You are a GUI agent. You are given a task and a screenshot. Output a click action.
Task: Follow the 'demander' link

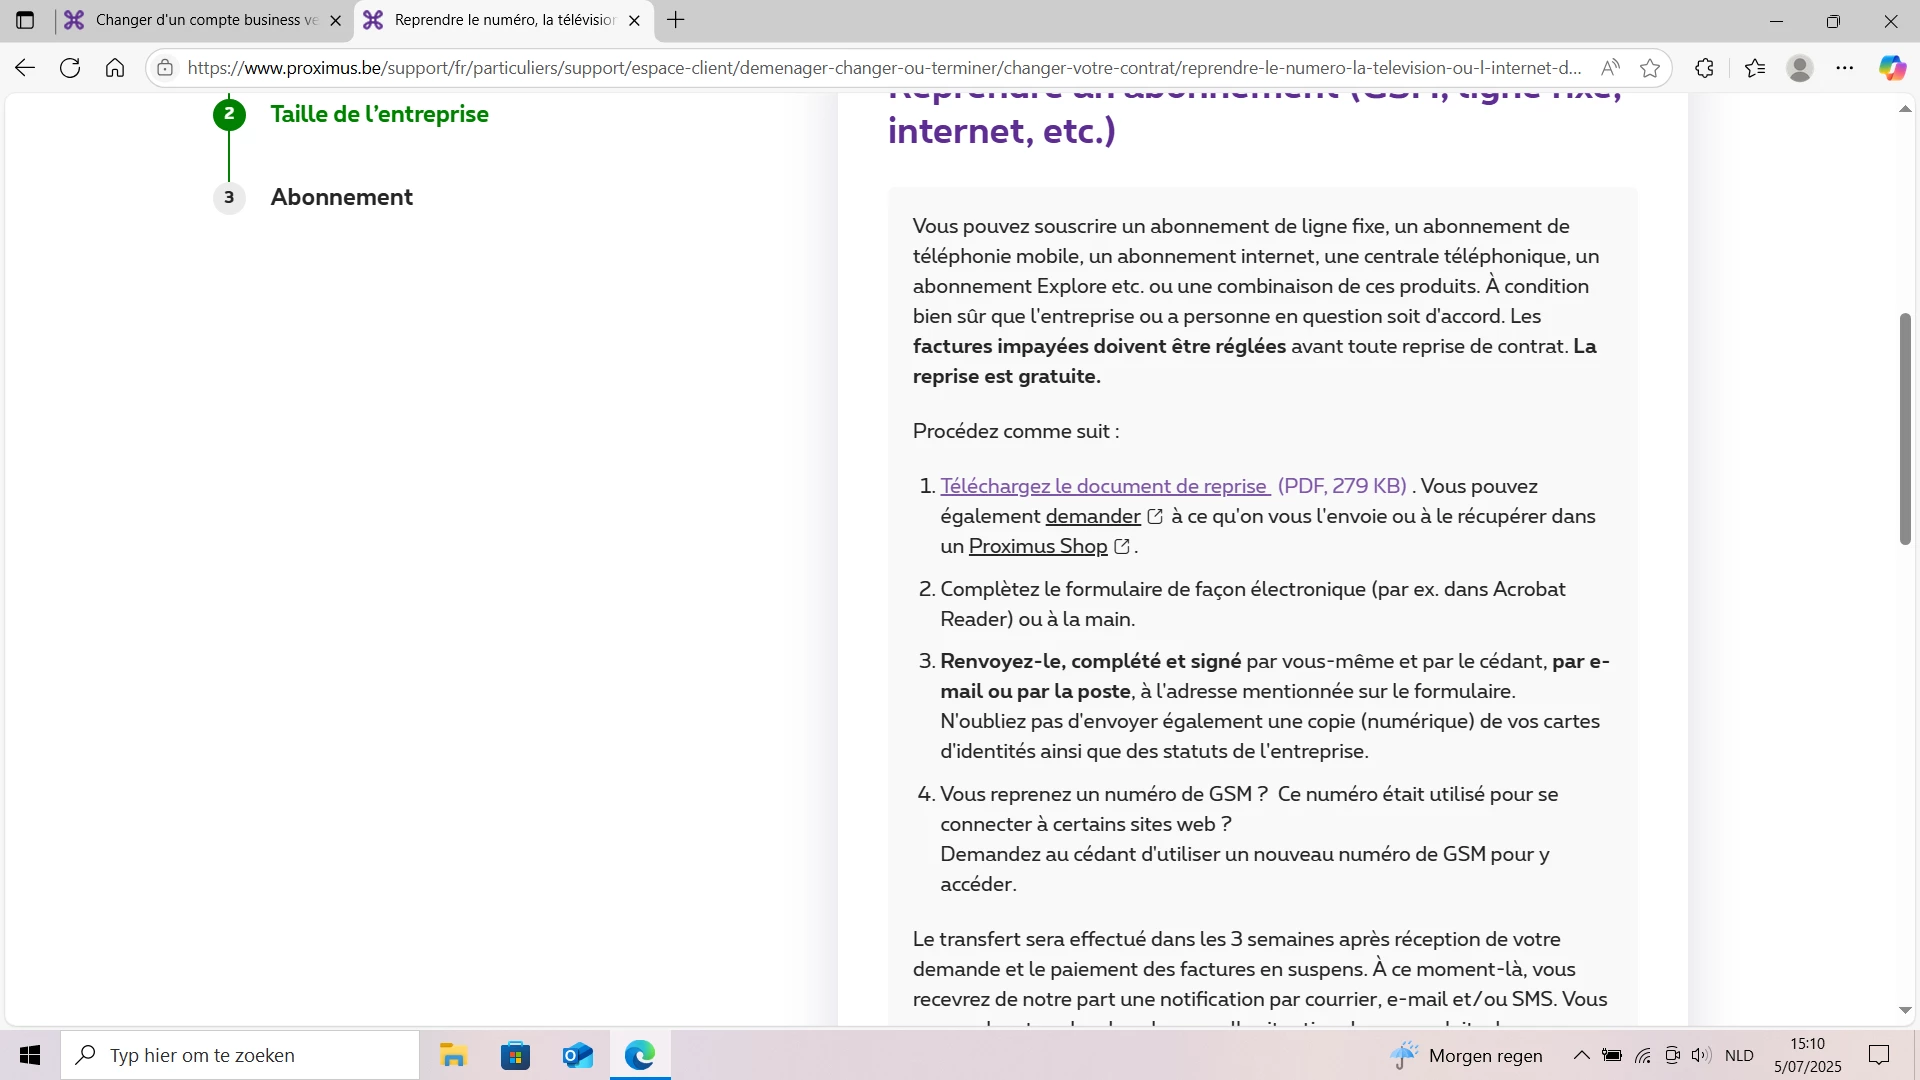[1093, 516]
